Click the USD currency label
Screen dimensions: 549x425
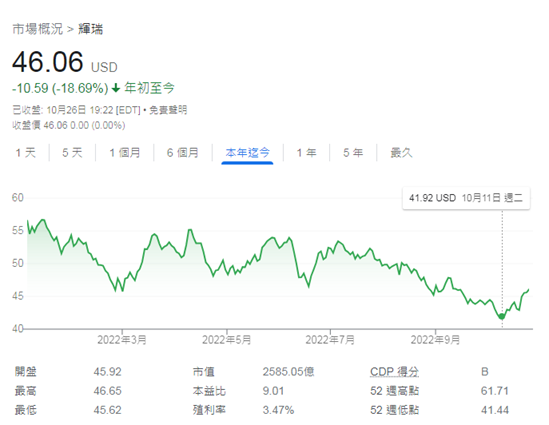[104, 67]
